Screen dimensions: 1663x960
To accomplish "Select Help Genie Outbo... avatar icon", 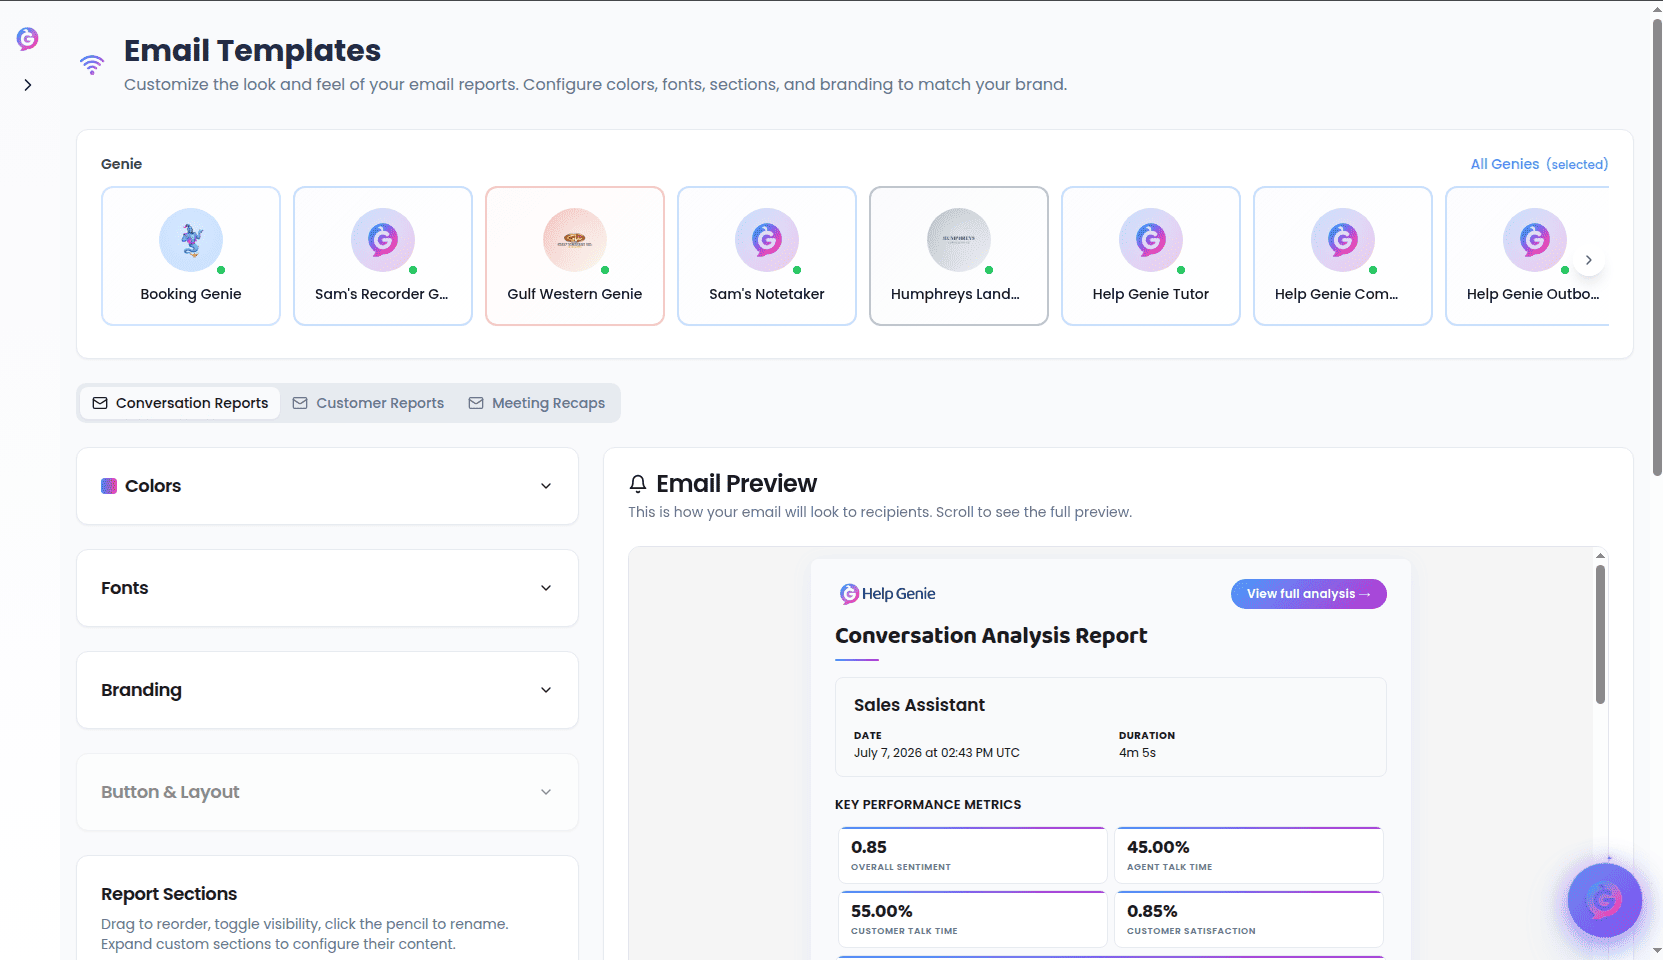I will (1535, 240).
